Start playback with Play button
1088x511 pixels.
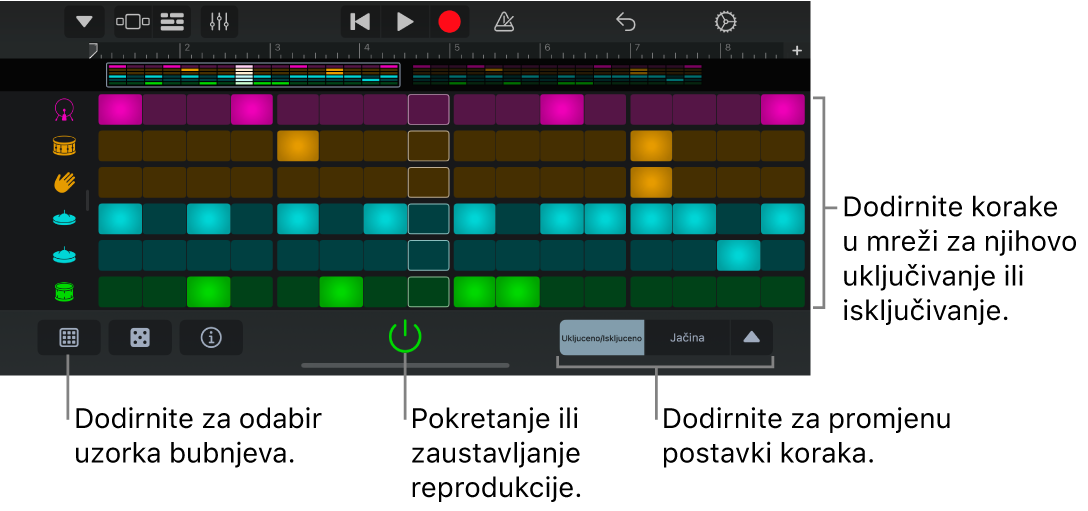pos(405,22)
